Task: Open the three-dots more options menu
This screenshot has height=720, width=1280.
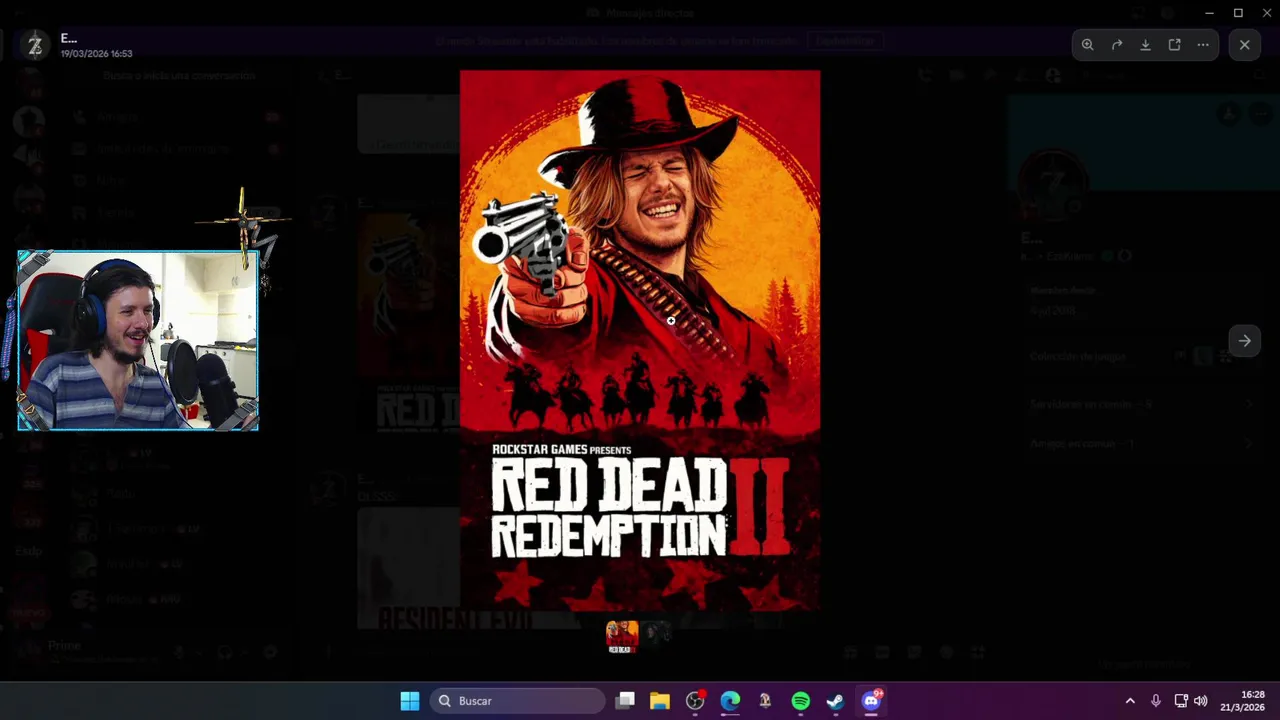Action: coord(1203,45)
